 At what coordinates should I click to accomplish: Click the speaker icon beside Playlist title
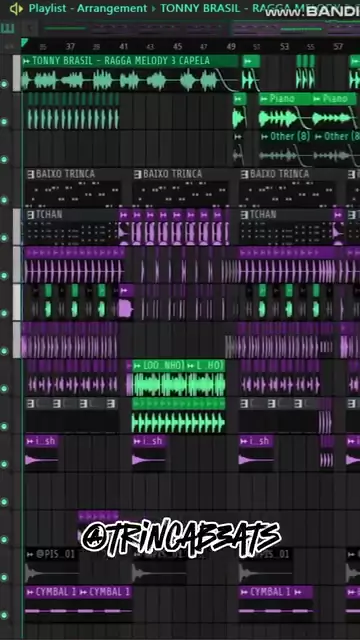point(16,9)
